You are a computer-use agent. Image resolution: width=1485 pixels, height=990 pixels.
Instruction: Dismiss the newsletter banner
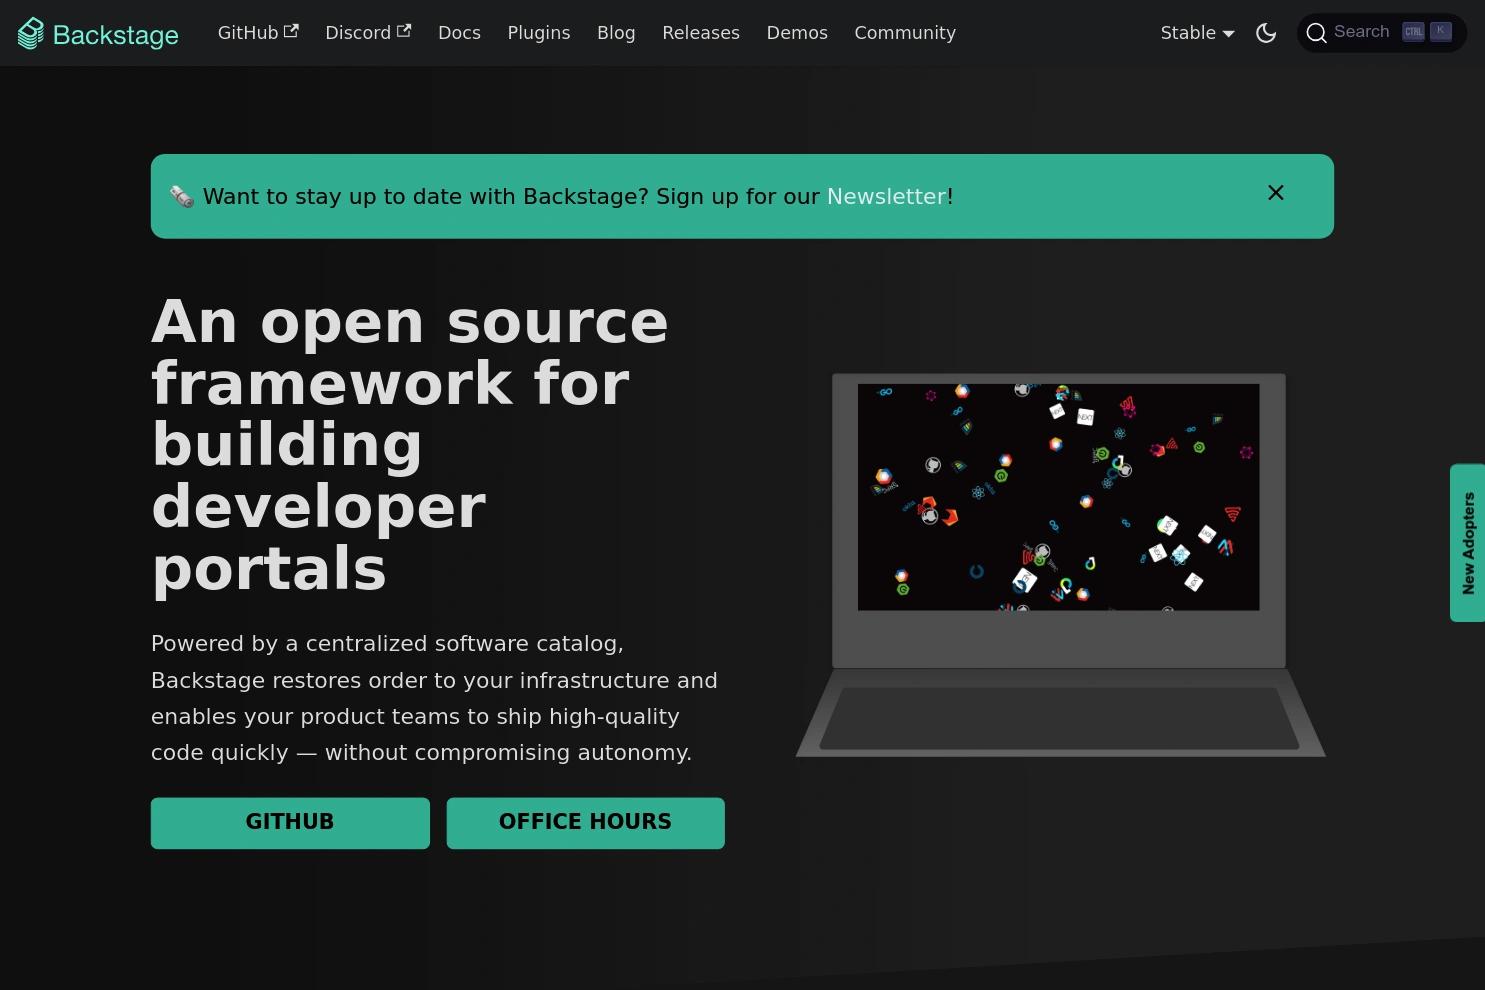1276,193
